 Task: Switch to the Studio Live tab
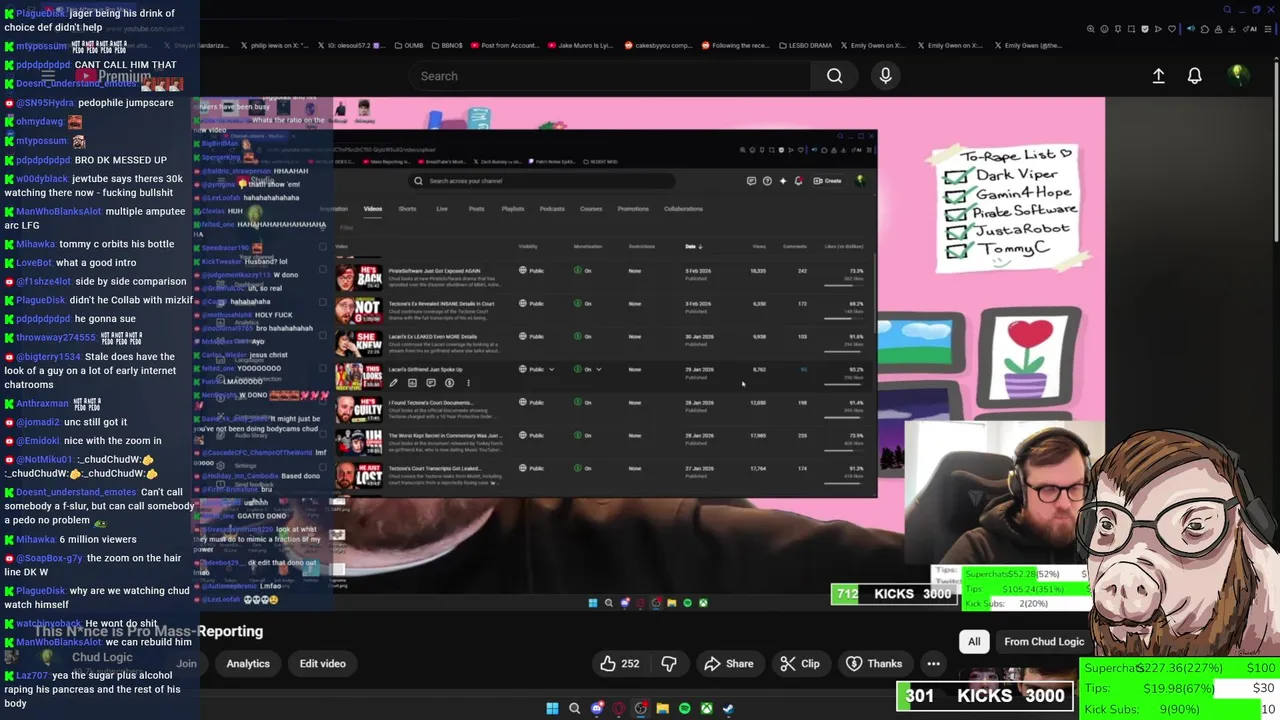coord(442,209)
